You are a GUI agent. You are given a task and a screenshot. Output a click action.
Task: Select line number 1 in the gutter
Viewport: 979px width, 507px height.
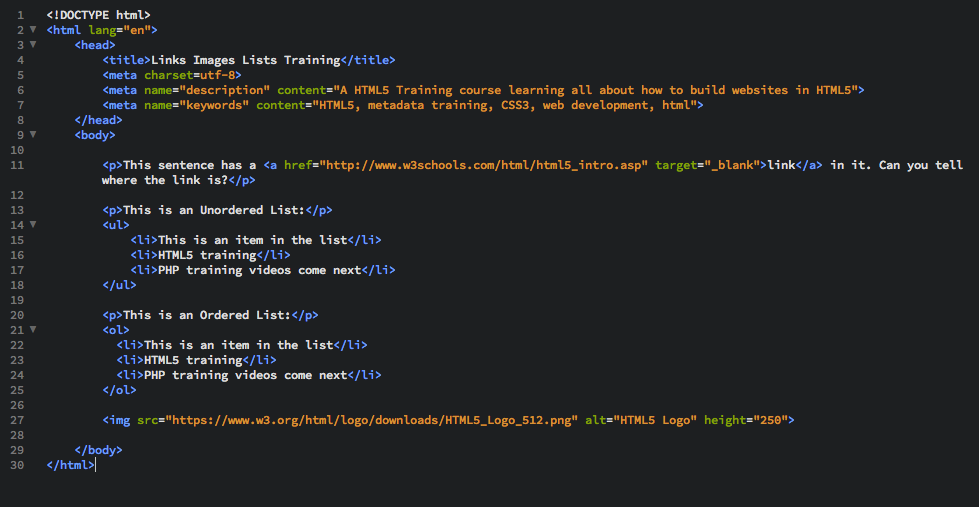click(x=20, y=15)
